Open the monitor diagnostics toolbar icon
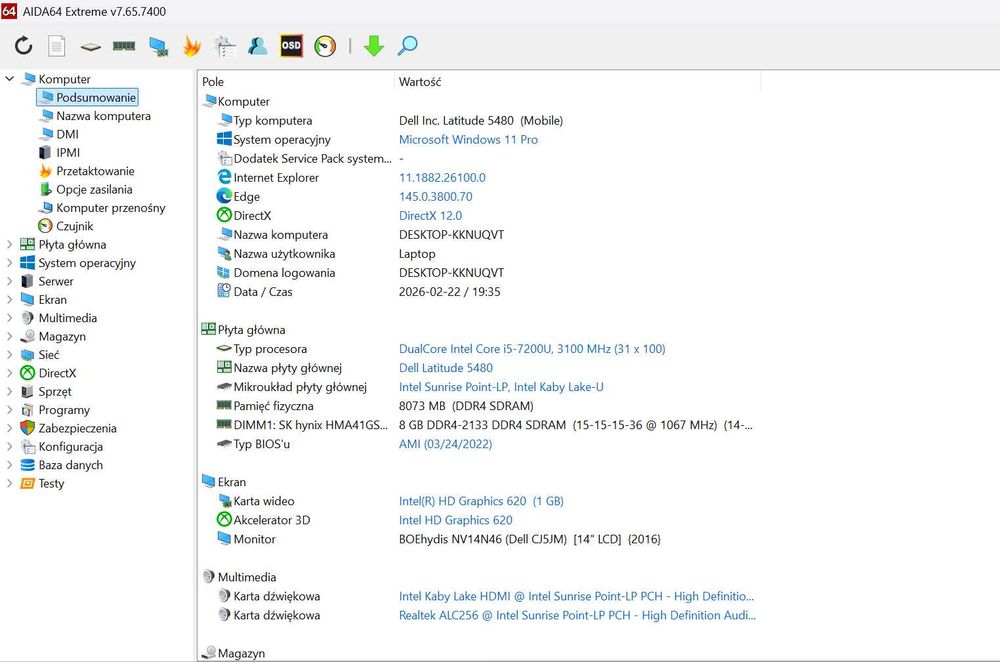This screenshot has width=1000, height=662. tap(158, 47)
